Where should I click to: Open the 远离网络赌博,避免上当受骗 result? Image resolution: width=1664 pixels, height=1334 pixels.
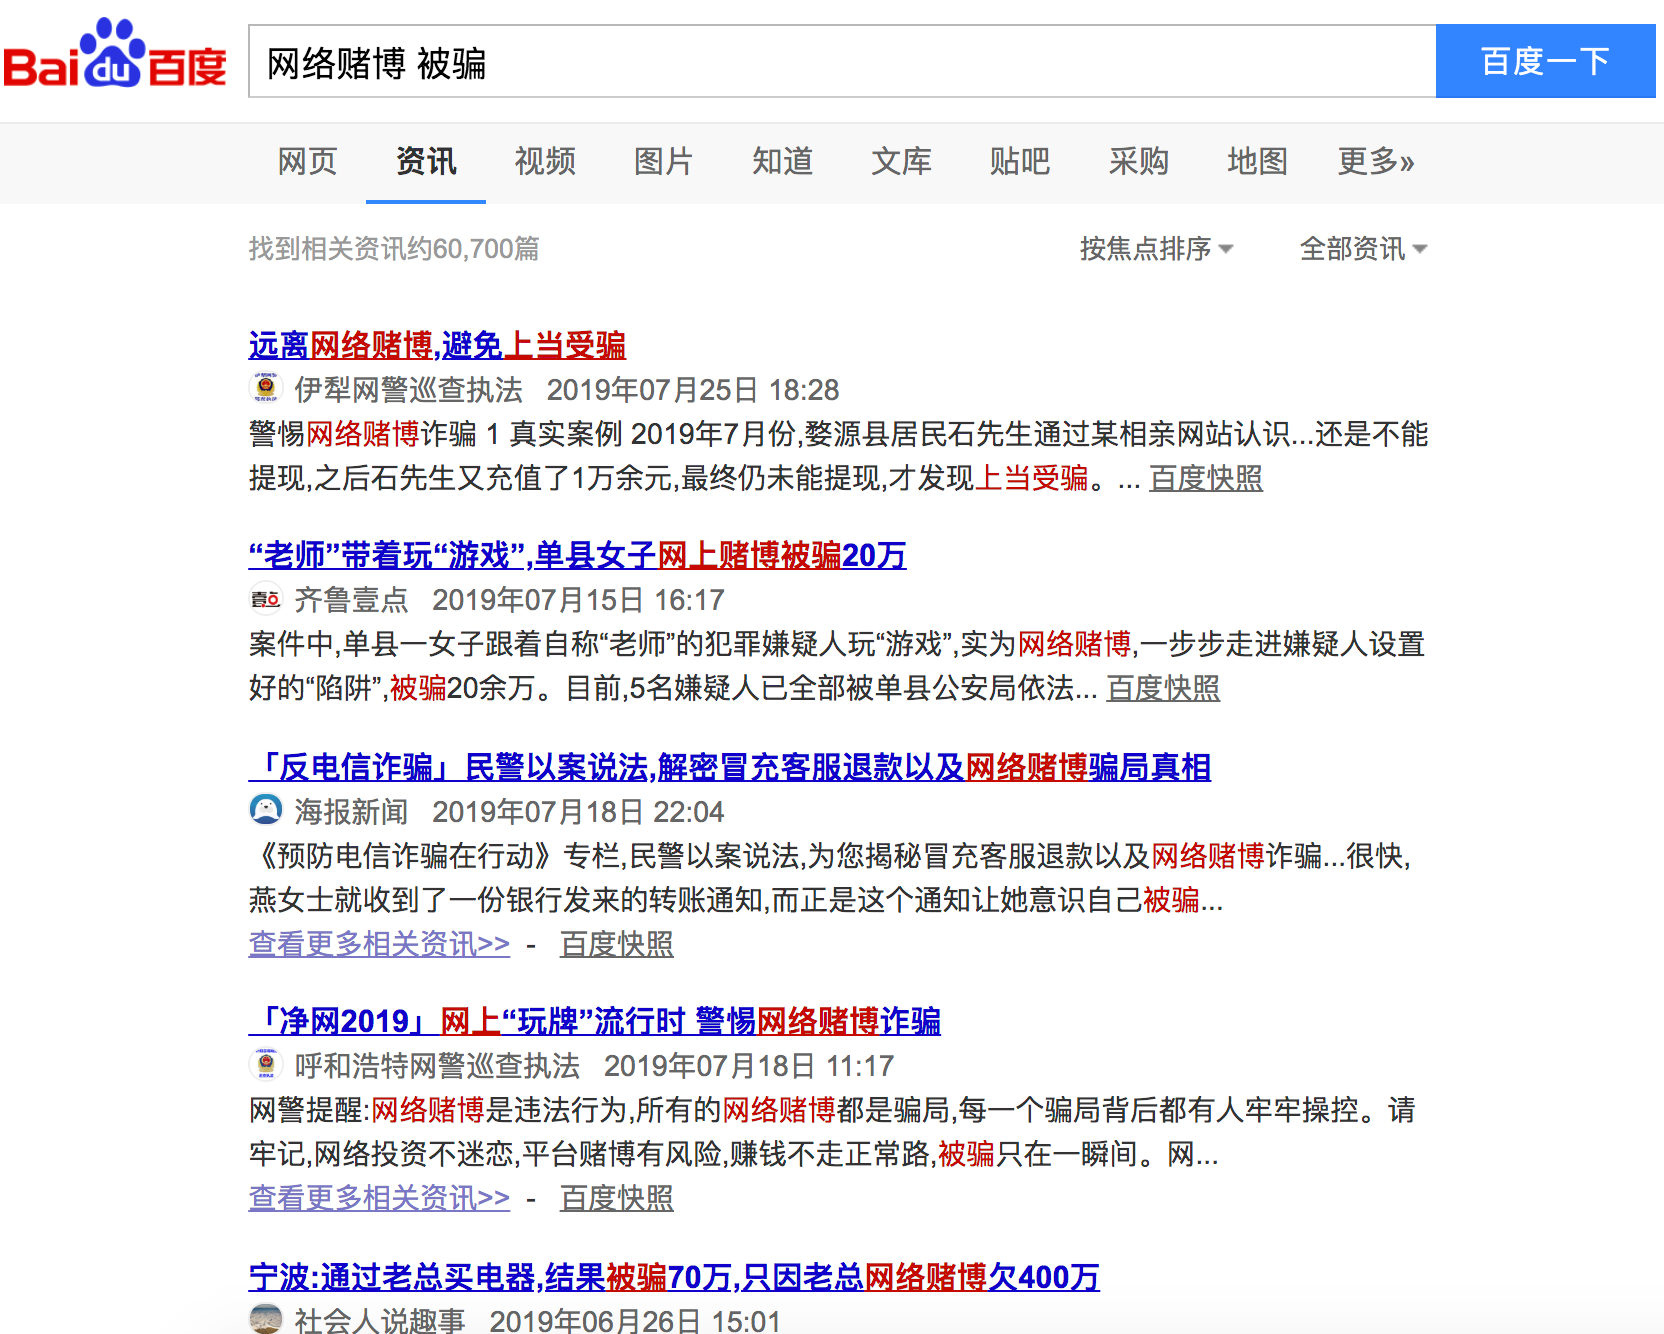(437, 345)
